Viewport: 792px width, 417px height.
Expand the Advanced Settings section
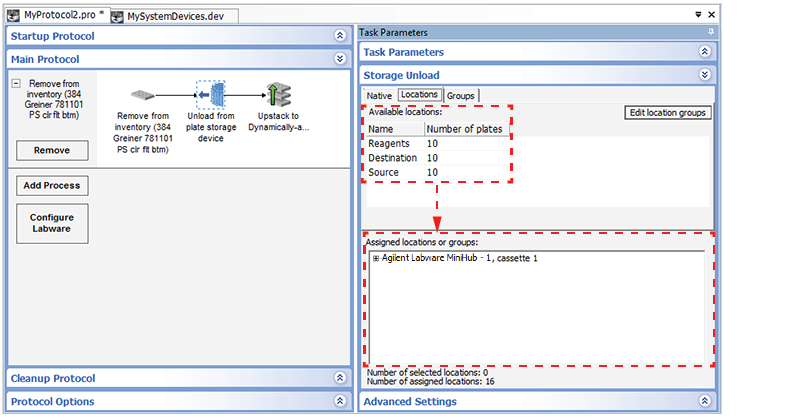pyautogui.click(x=704, y=401)
